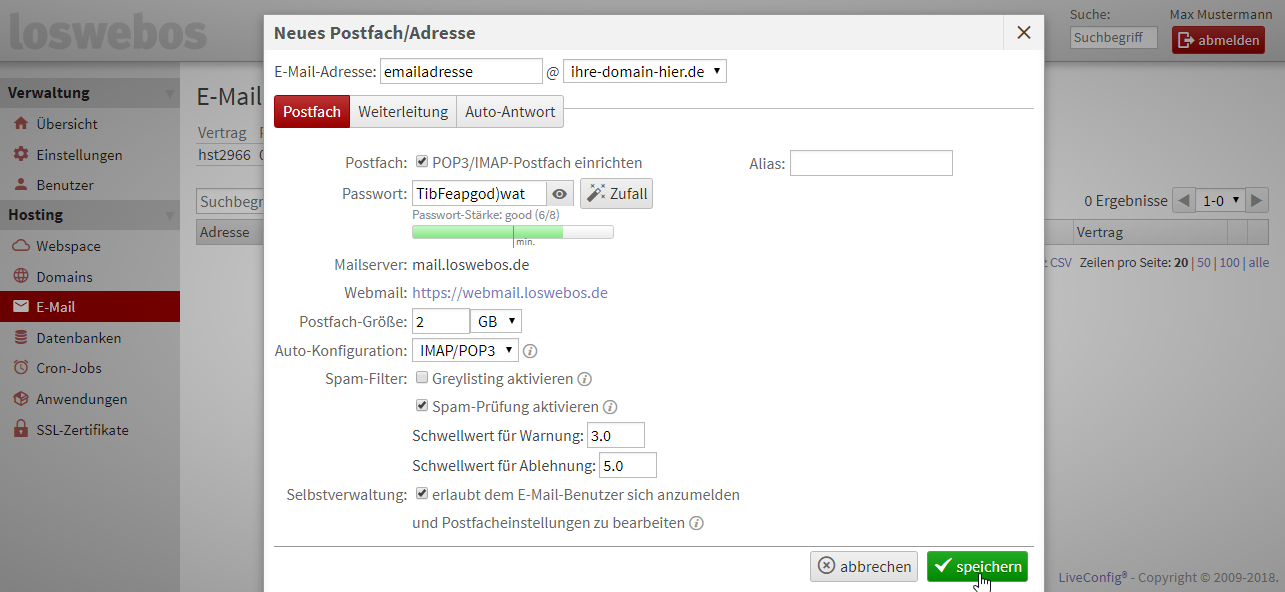Open Anwendungen from the sidebar
This screenshot has height=592, width=1285.
(81, 399)
